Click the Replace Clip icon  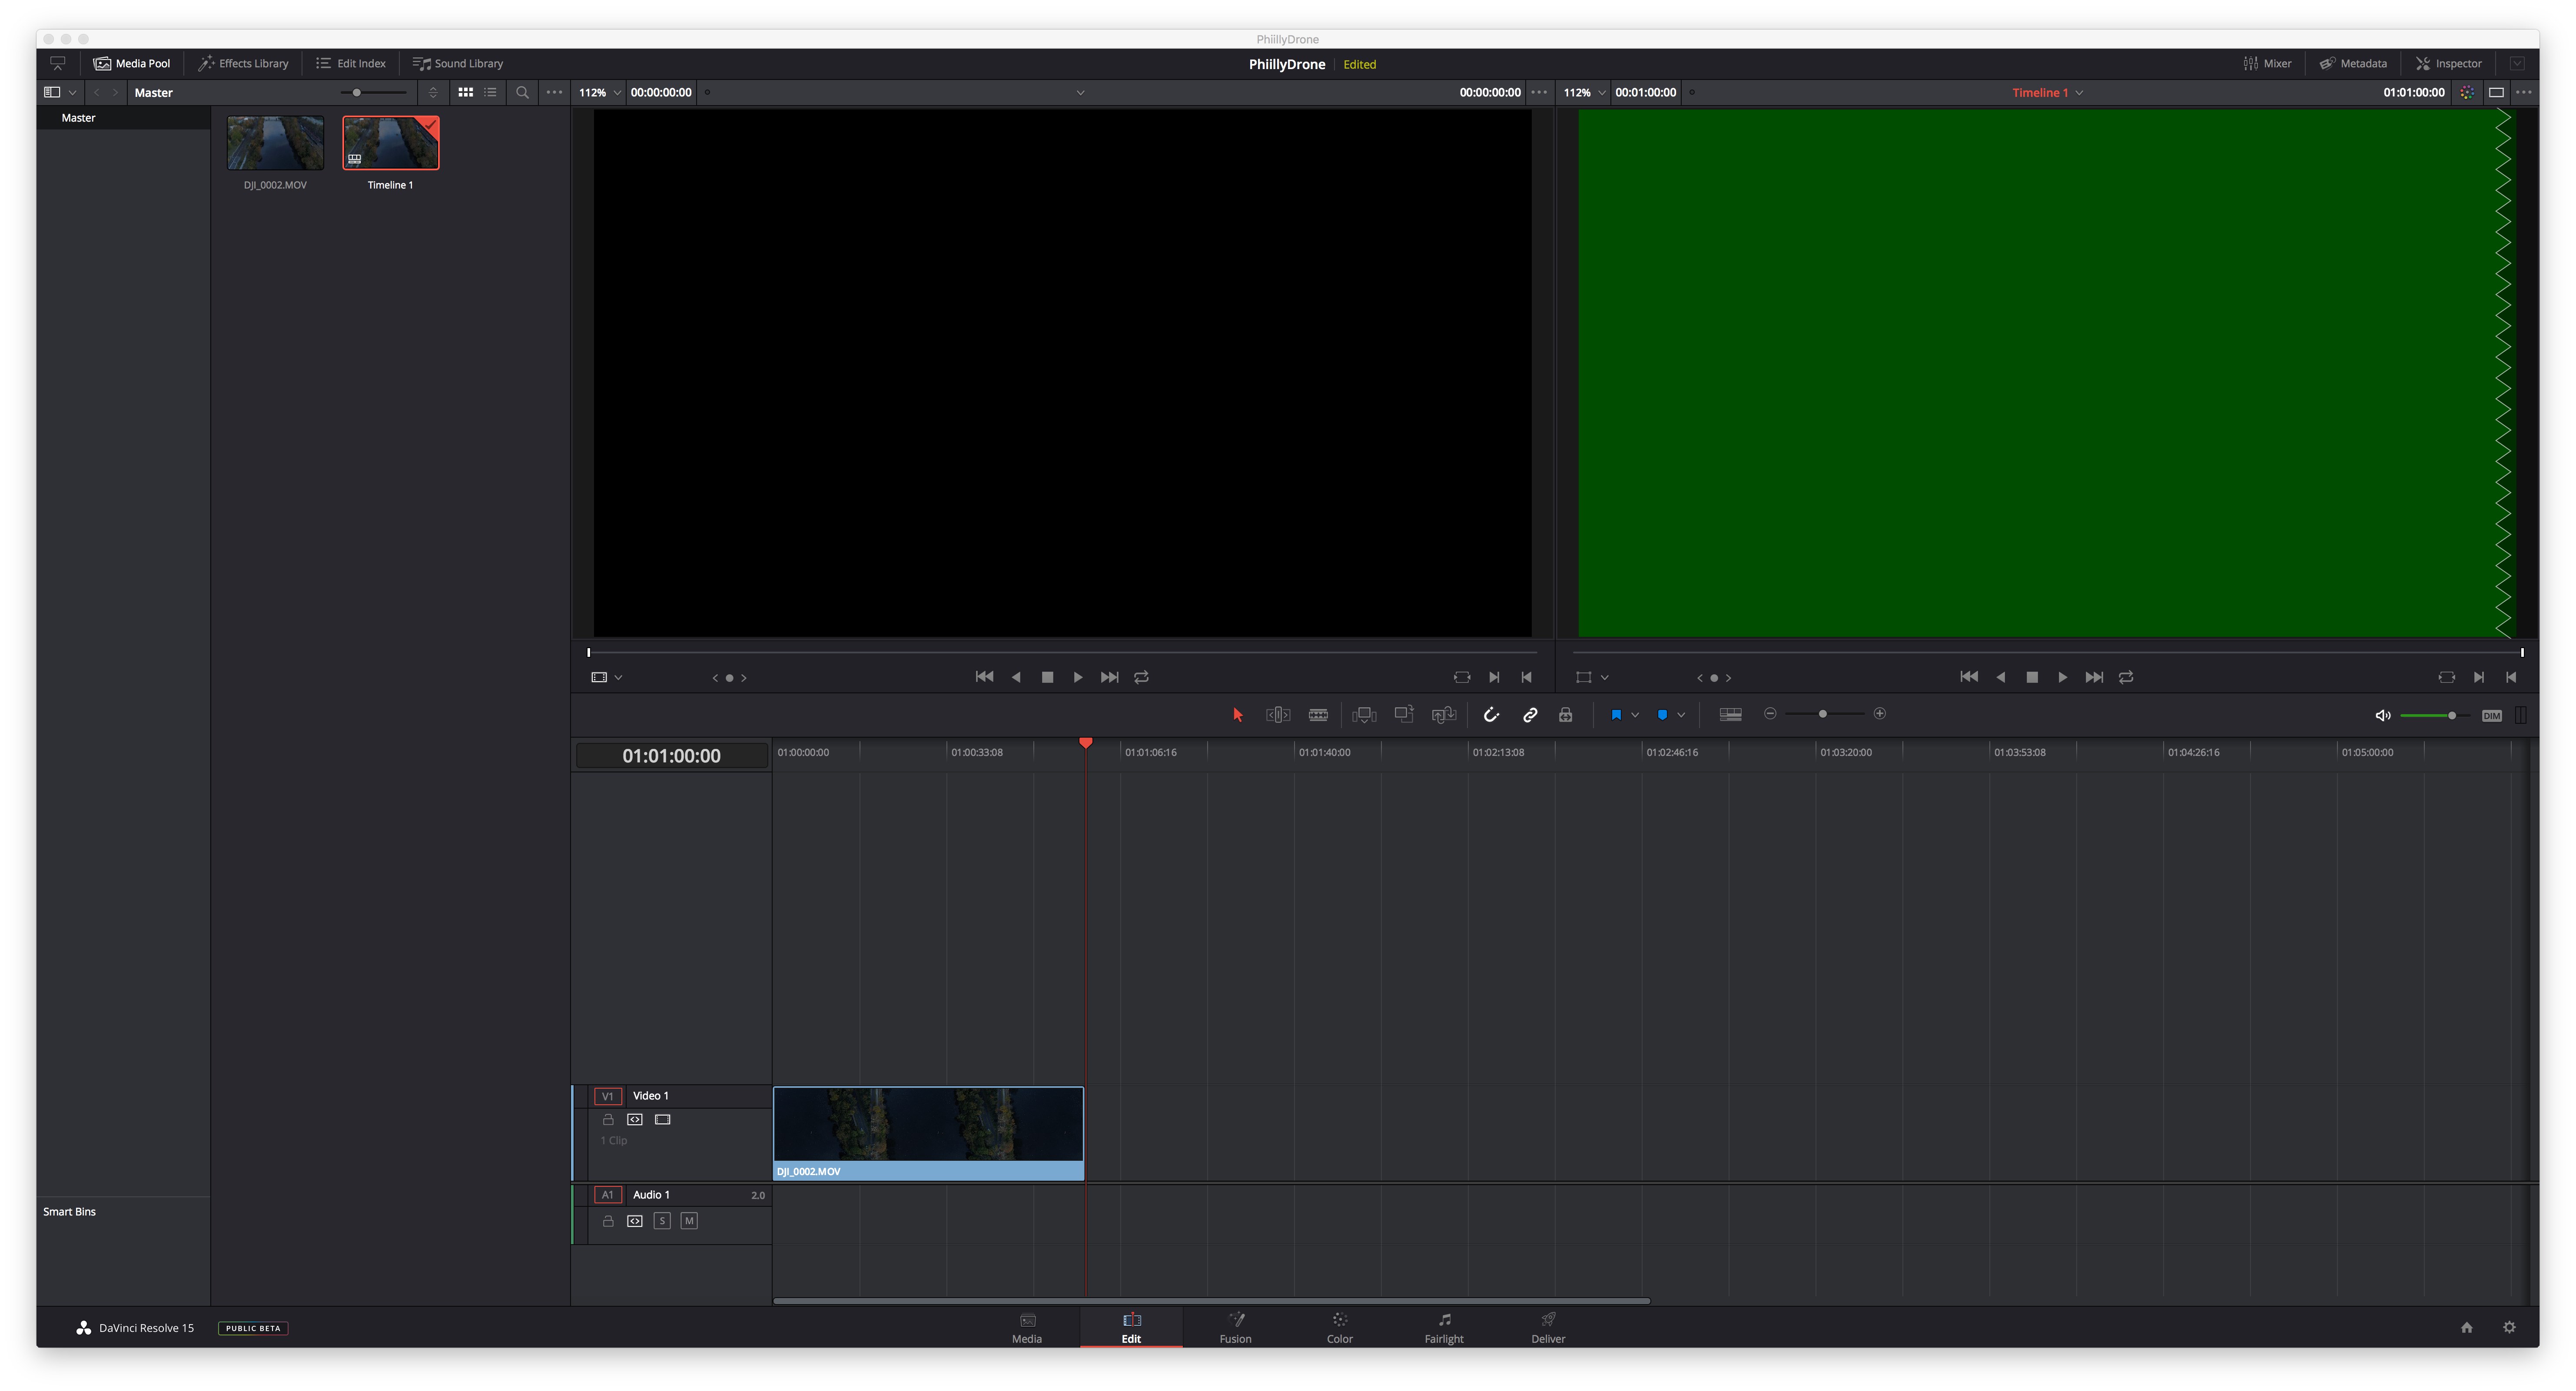[x=1444, y=714]
